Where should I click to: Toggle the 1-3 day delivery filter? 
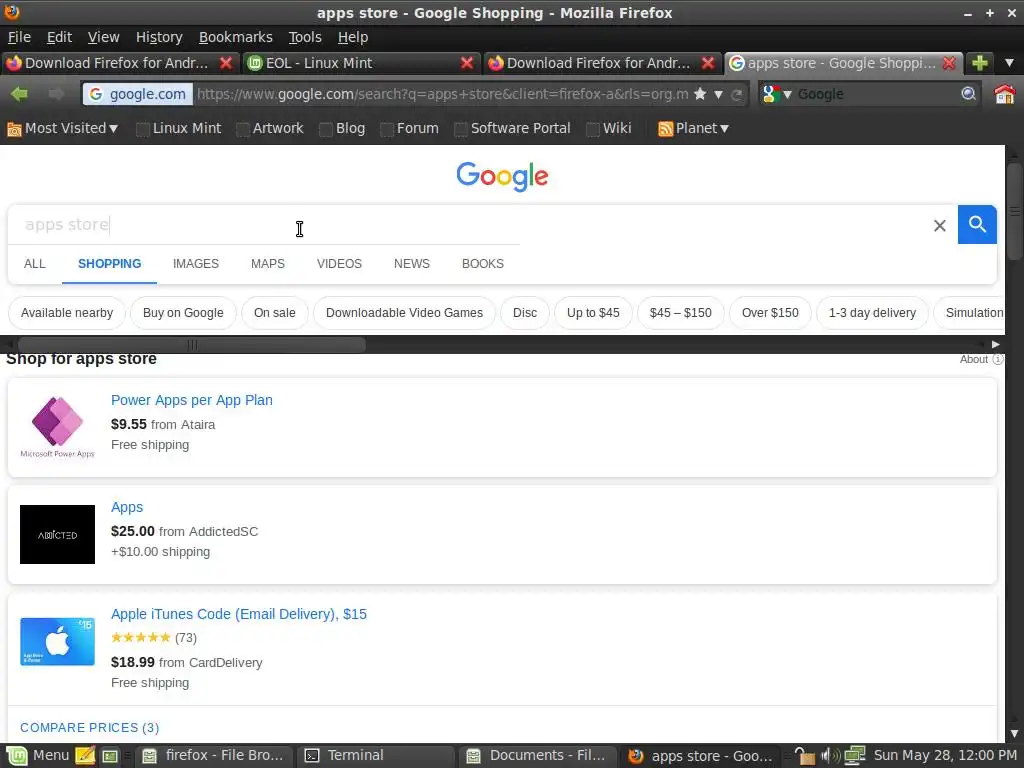872,313
